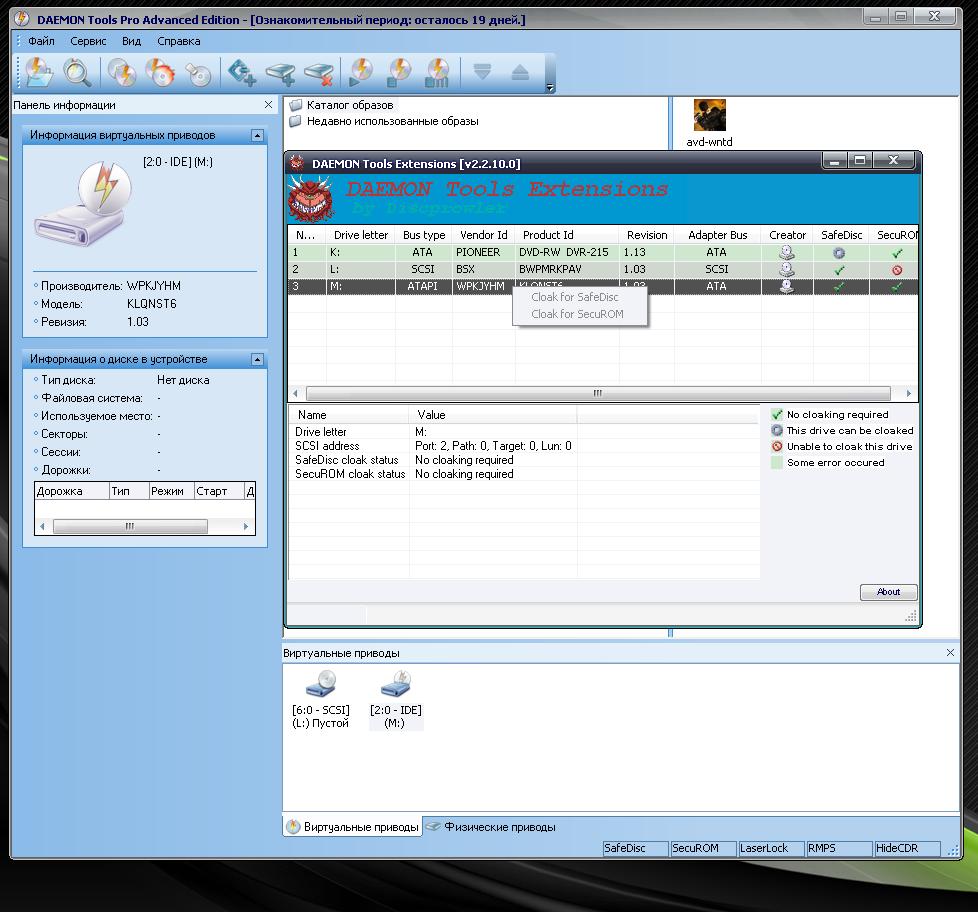Click SecuROM indicator in status bar

[703, 848]
